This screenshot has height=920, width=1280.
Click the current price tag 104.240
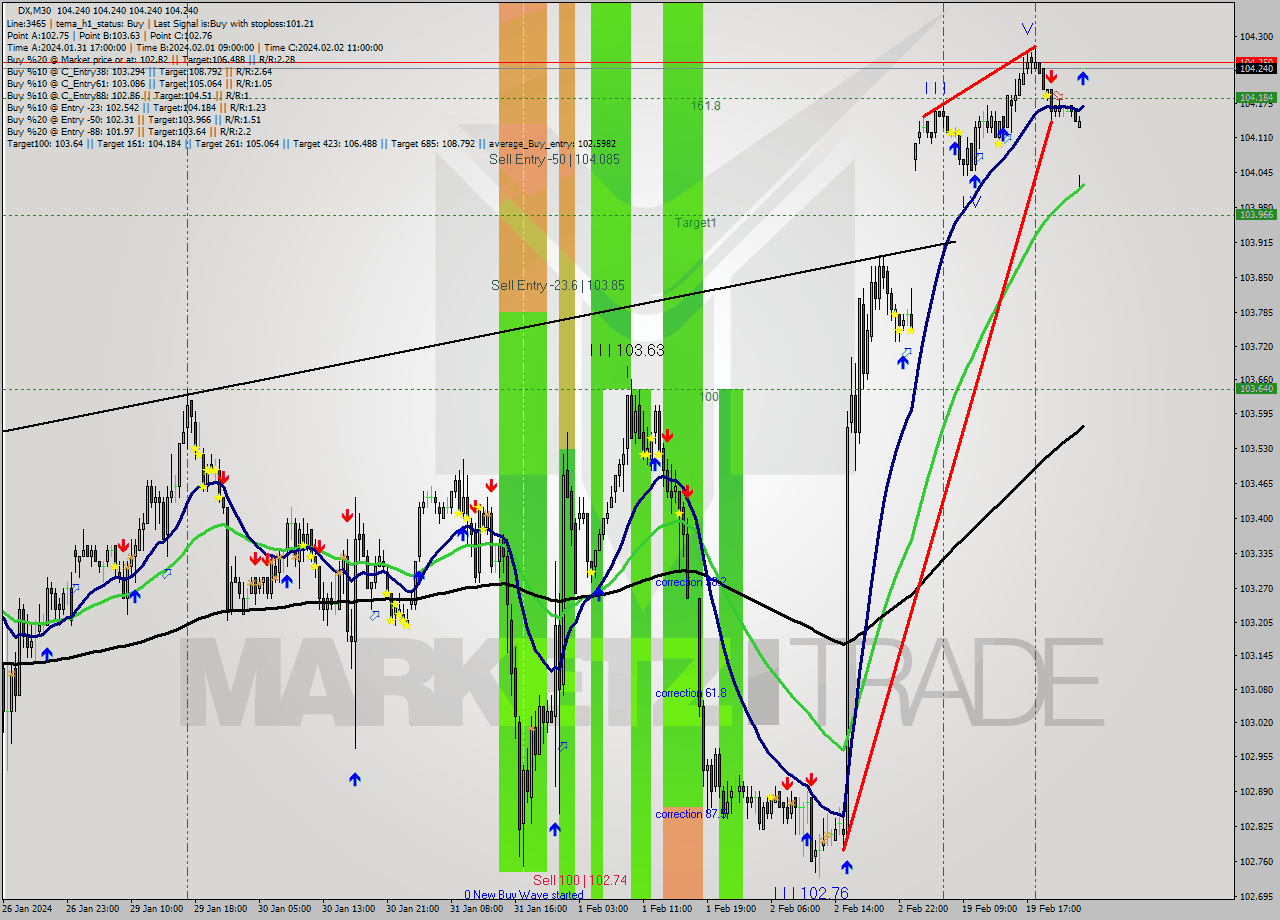1256,68
